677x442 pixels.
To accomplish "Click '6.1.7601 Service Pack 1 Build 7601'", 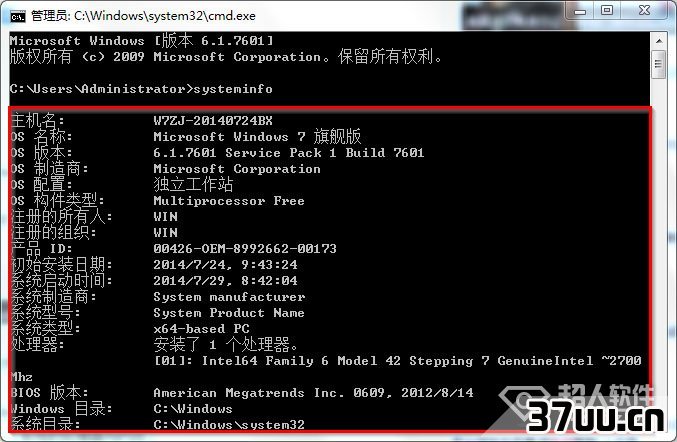I will 289,153.
